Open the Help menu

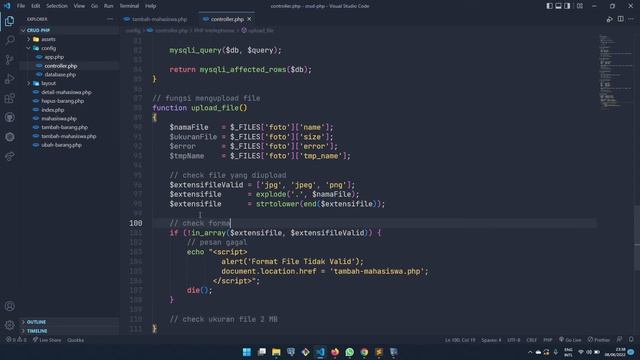click(x=151, y=6)
